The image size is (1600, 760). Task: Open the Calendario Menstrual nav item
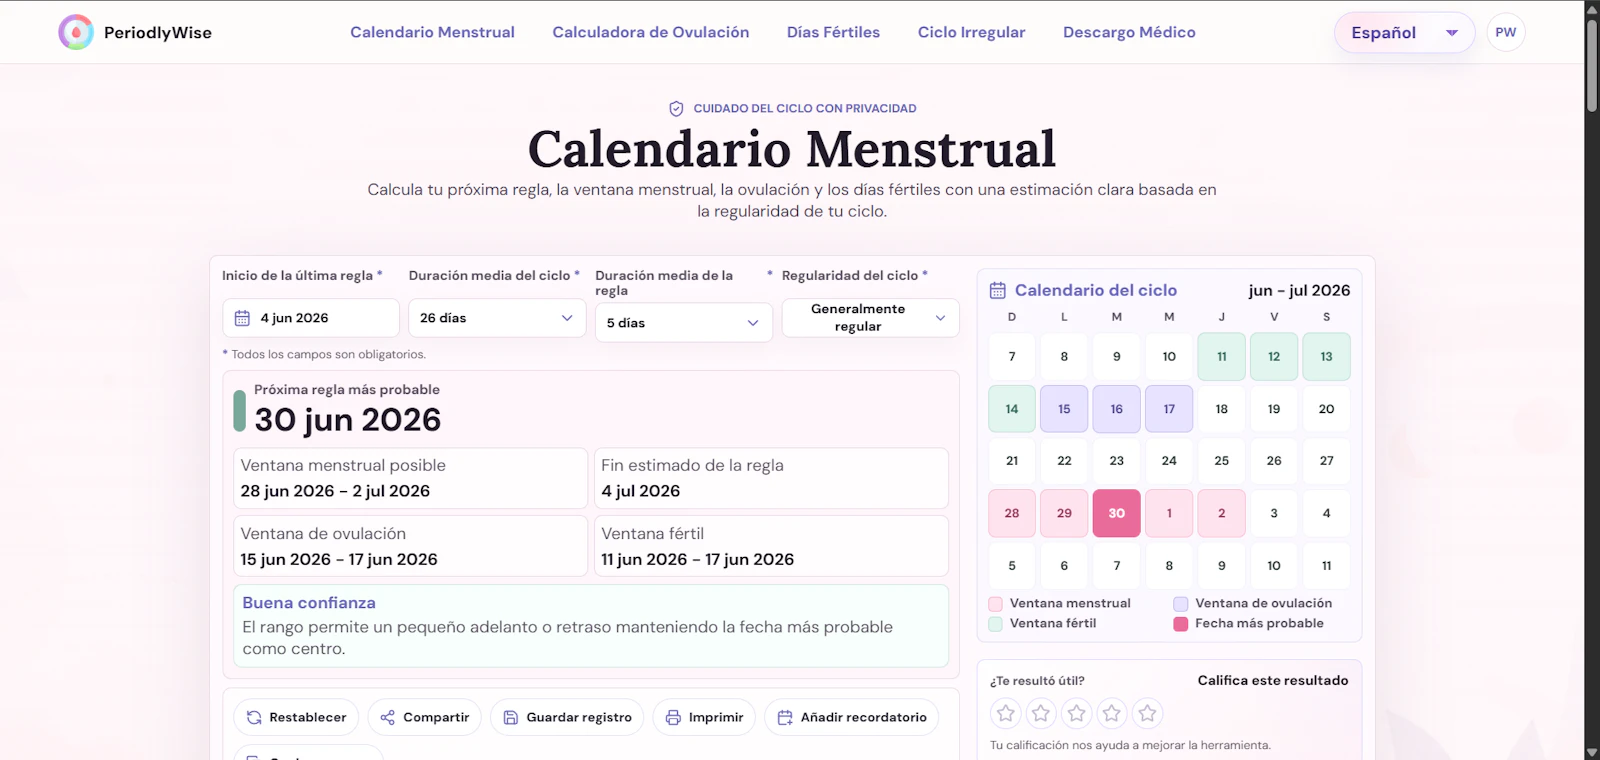[432, 32]
